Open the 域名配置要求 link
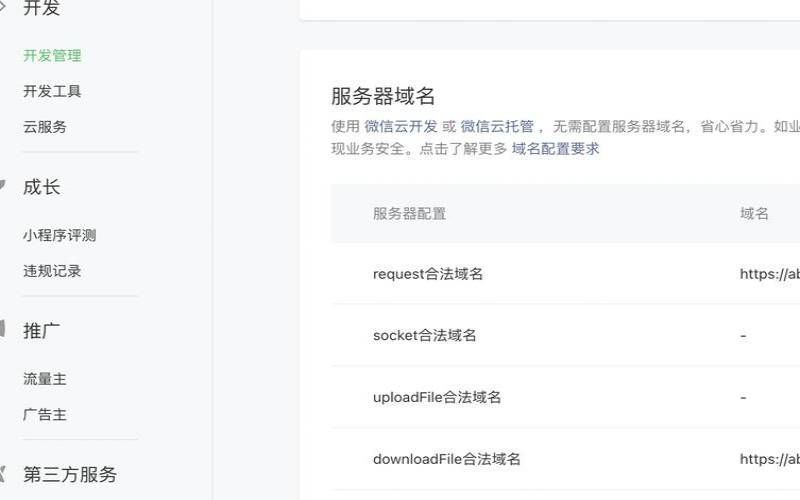800x500 pixels. tap(556, 149)
